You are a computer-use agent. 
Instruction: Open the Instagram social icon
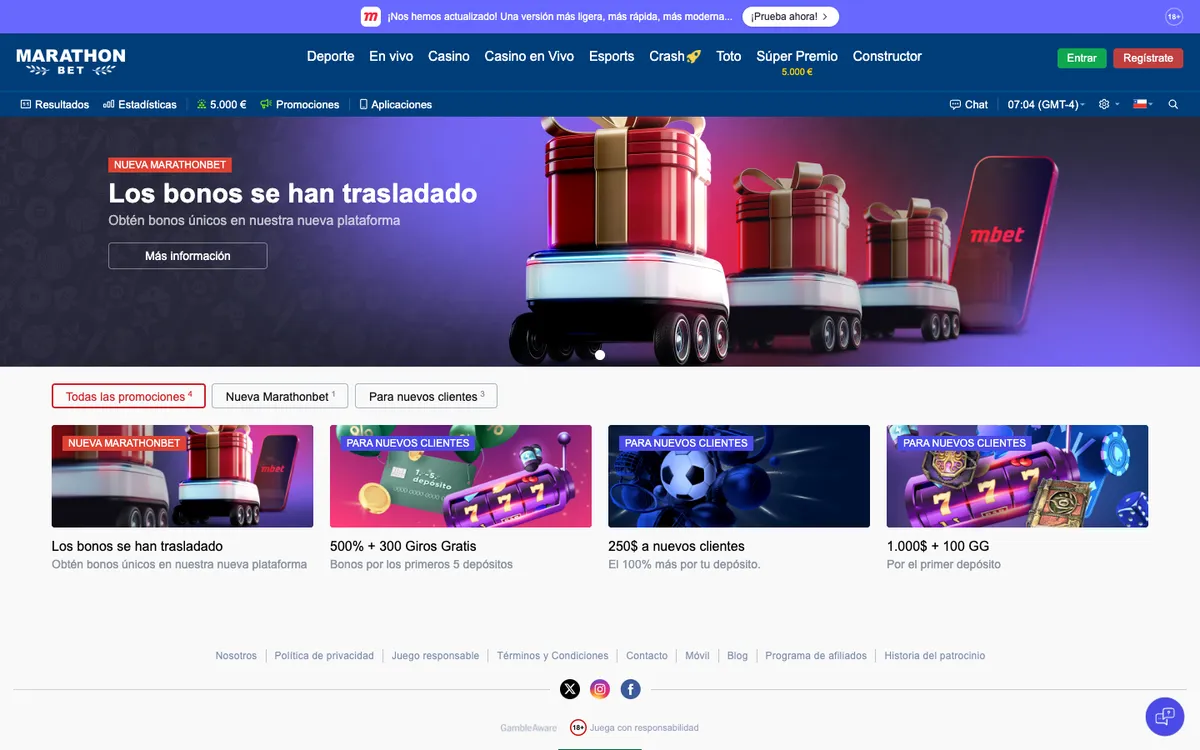(600, 689)
